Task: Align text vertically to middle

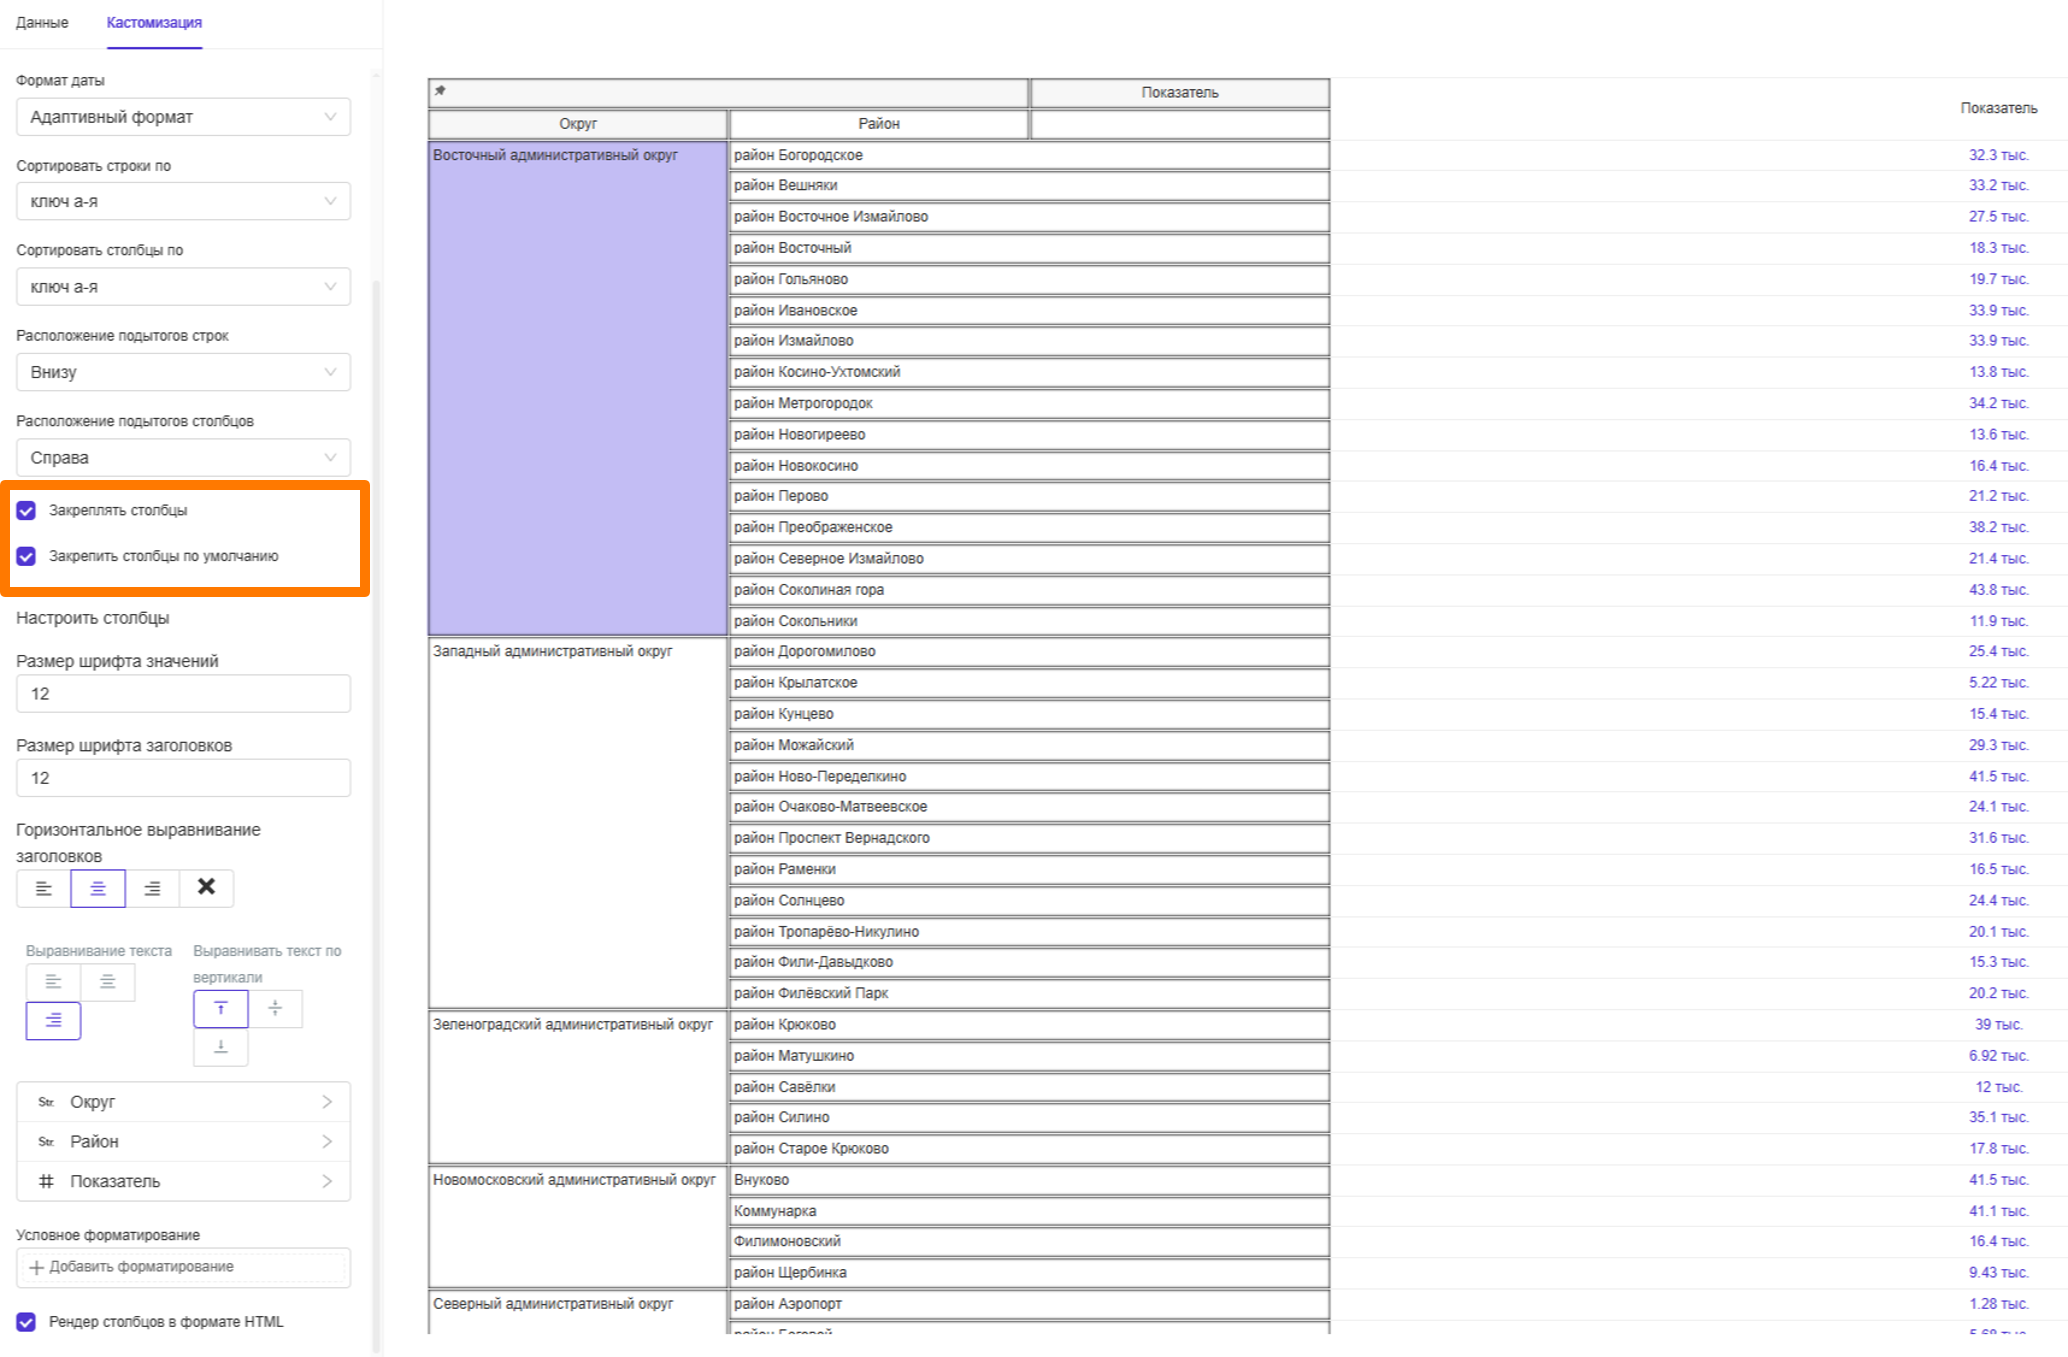Action: (x=275, y=1009)
